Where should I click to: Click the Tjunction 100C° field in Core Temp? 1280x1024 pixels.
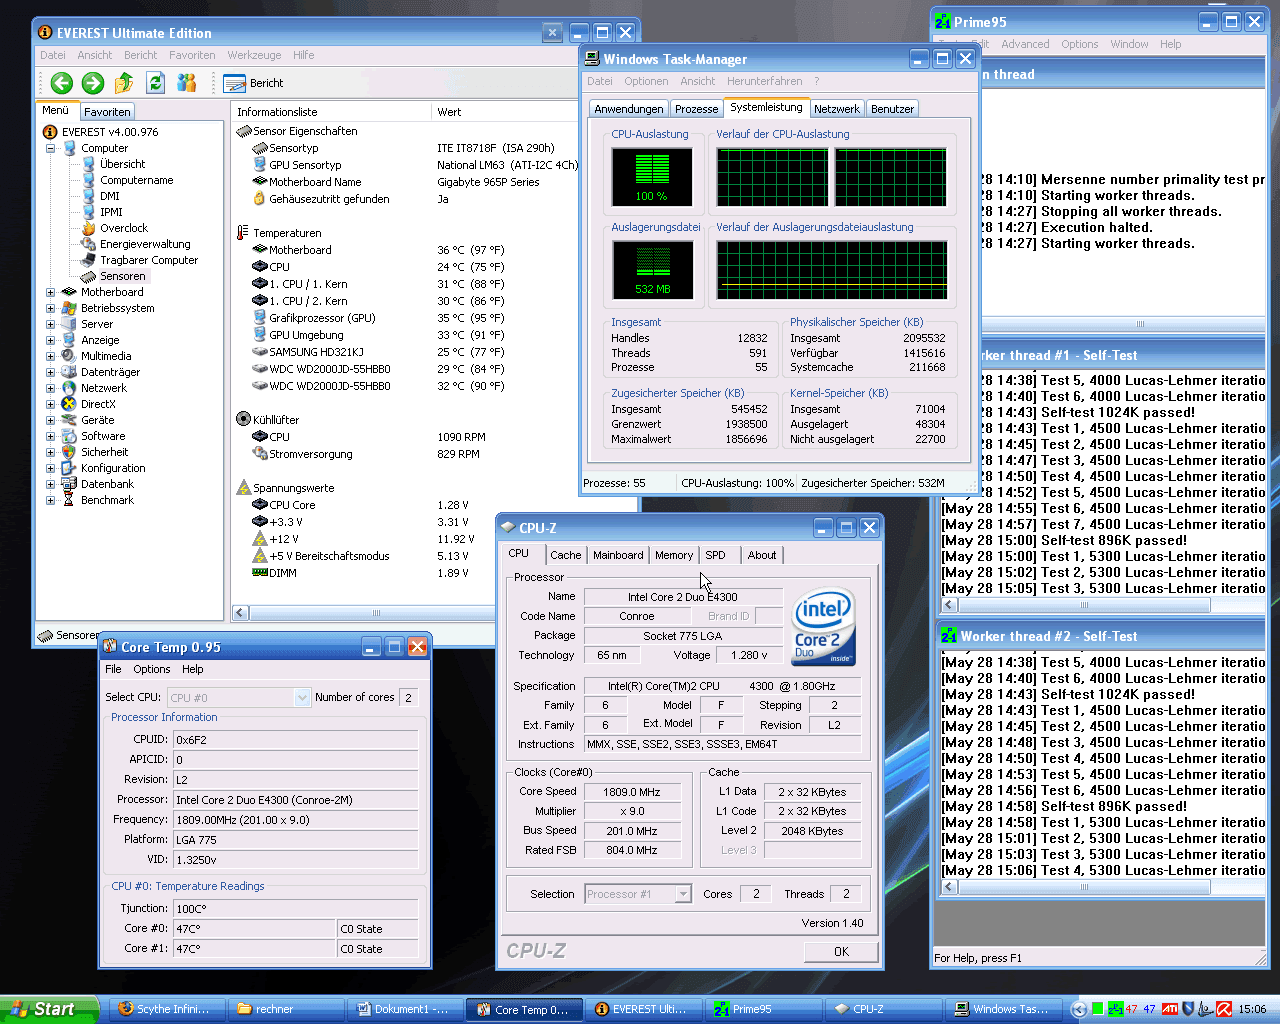tap(295, 909)
